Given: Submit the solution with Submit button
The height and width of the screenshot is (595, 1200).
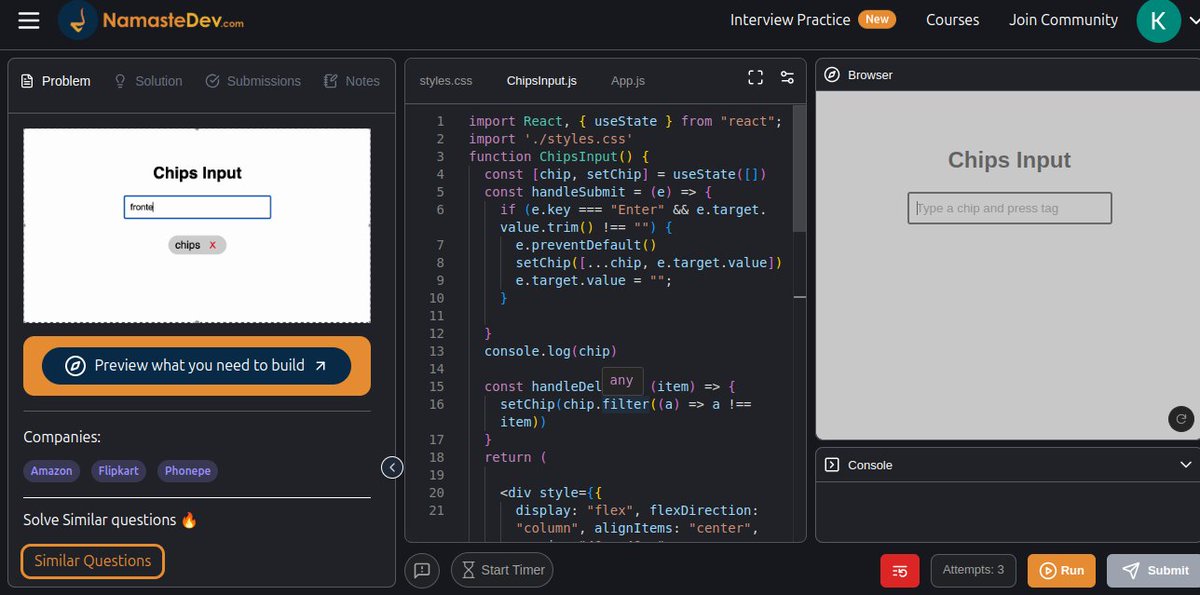Looking at the screenshot, I should click(1153, 570).
